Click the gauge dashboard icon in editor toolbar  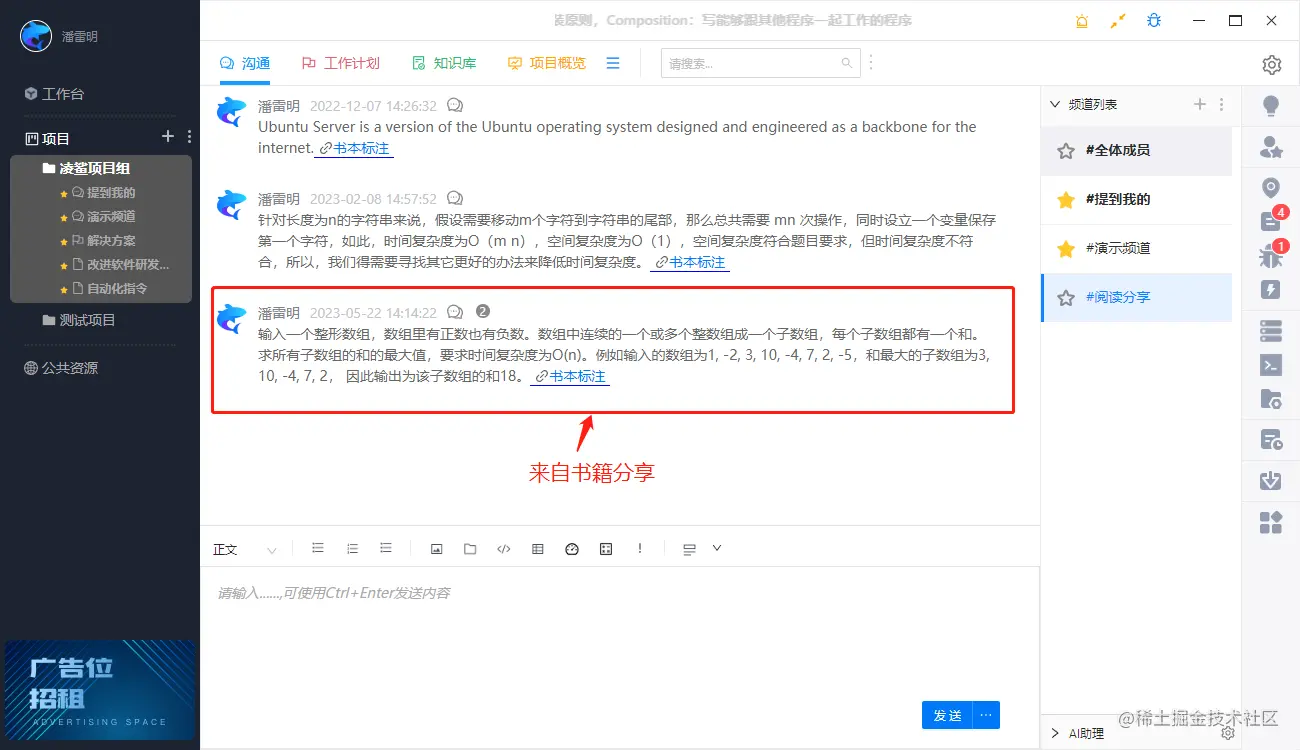click(x=572, y=549)
